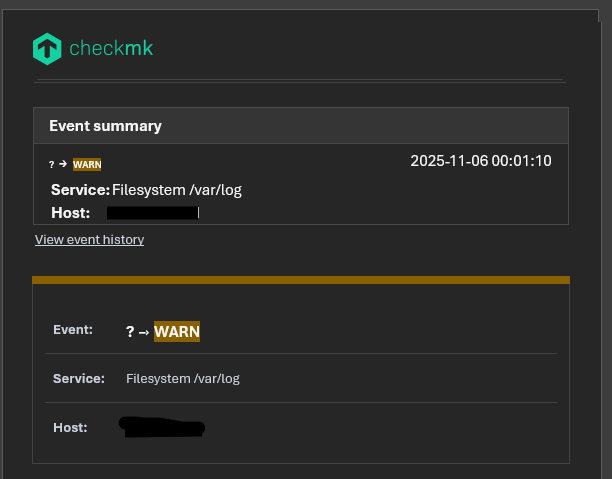Click the large question mark in Event row
This screenshot has height=479, width=612.
coord(130,332)
